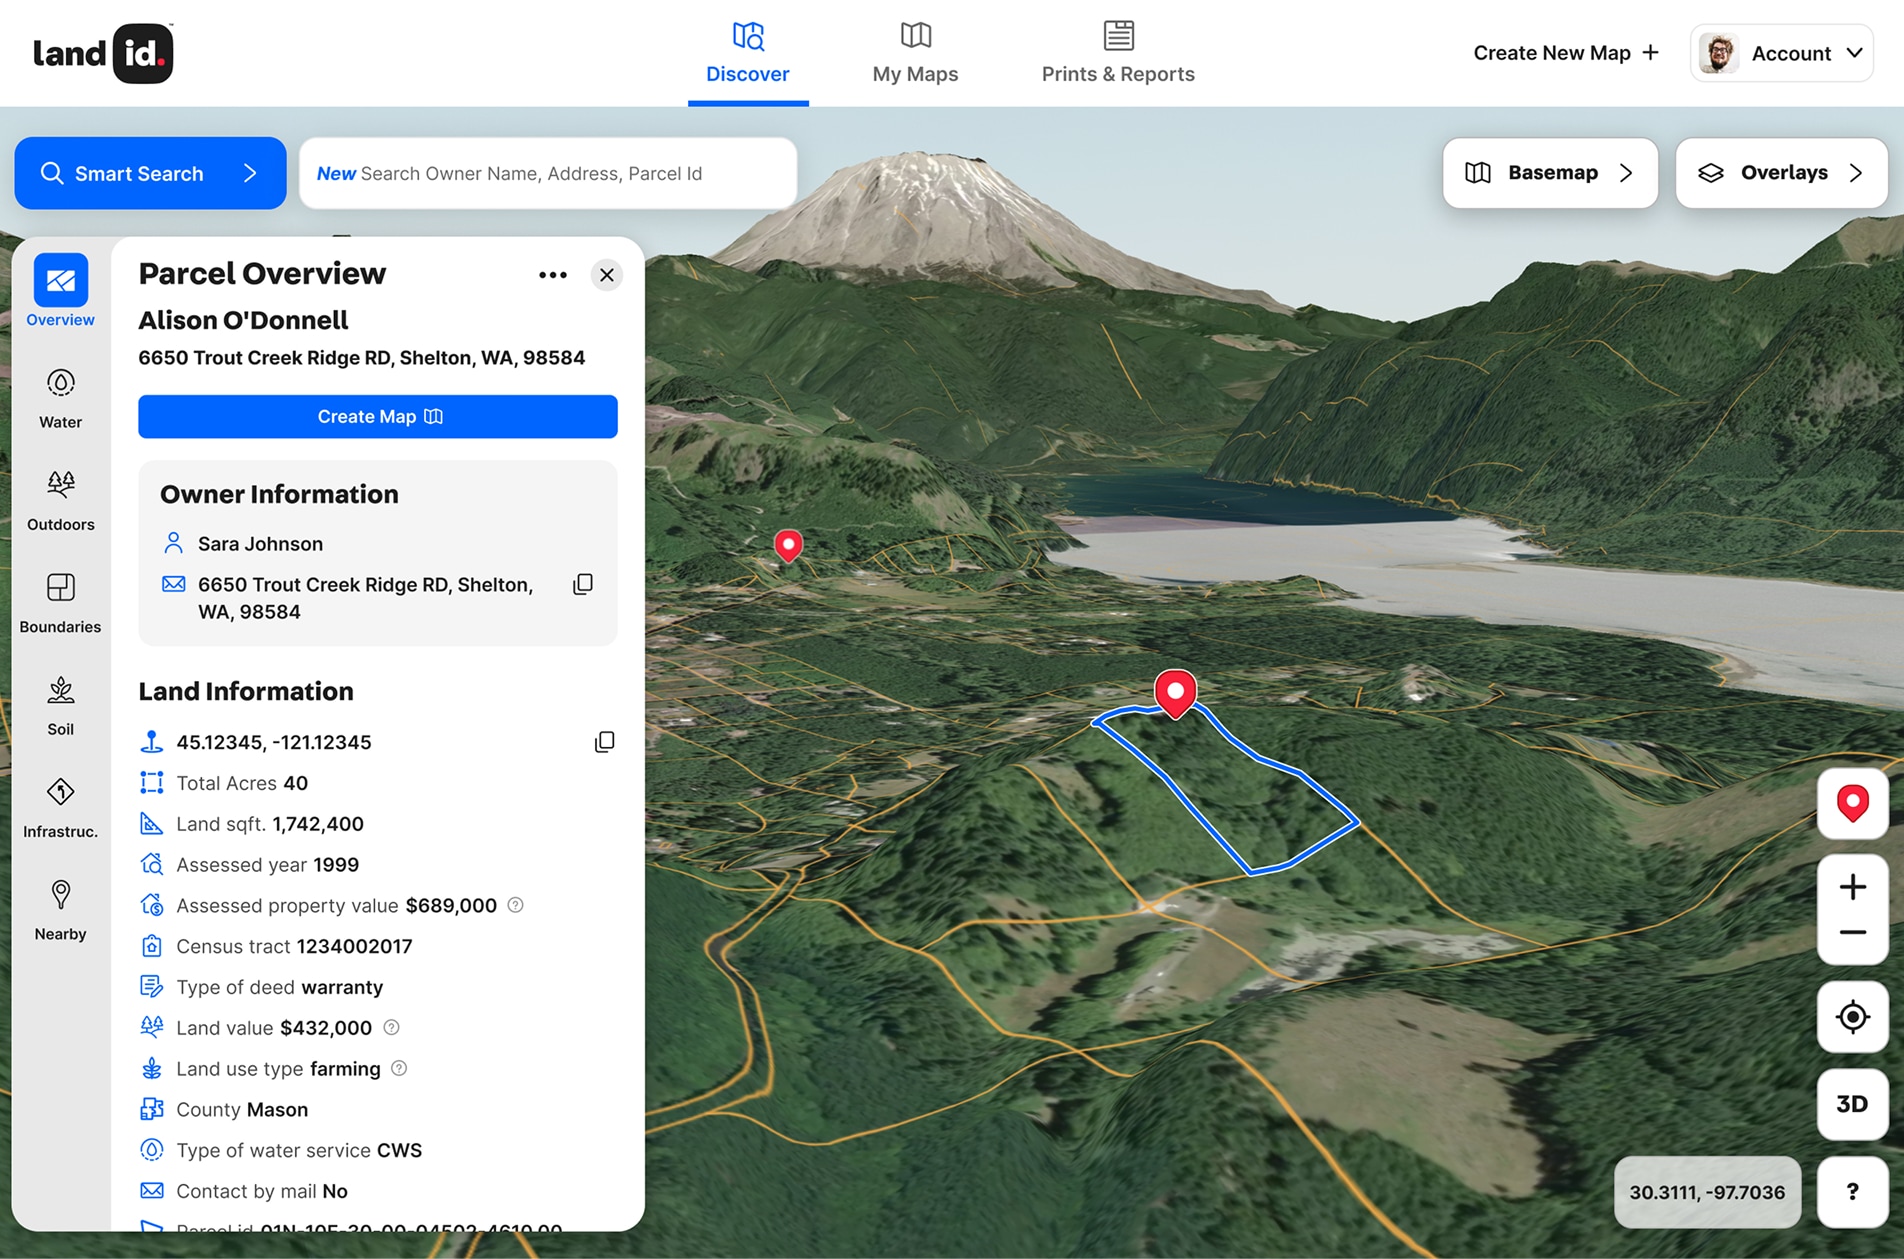Click Land use type farming text
Screen dimensions: 1904x1259
coord(278,1069)
